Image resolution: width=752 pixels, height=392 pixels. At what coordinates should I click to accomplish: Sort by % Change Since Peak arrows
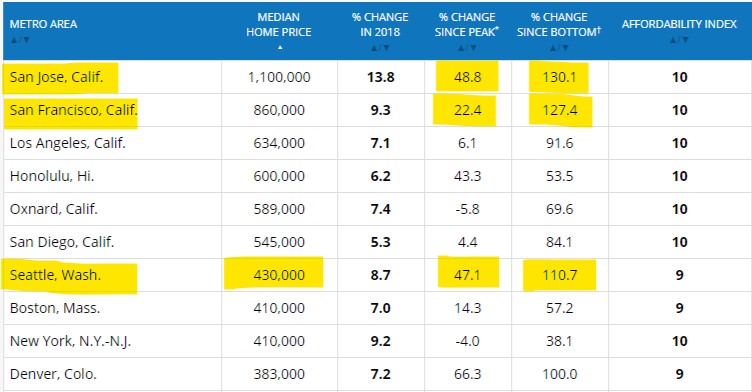pyautogui.click(x=466, y=48)
